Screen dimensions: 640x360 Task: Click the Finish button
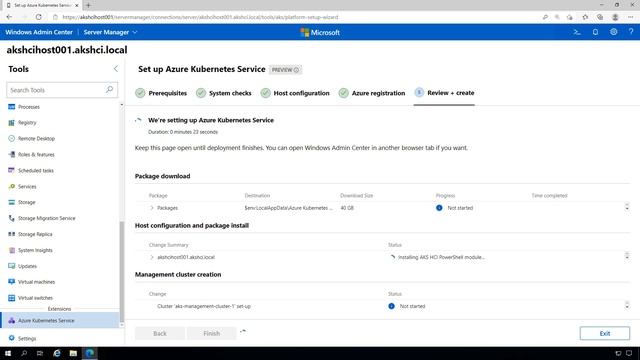(211, 333)
